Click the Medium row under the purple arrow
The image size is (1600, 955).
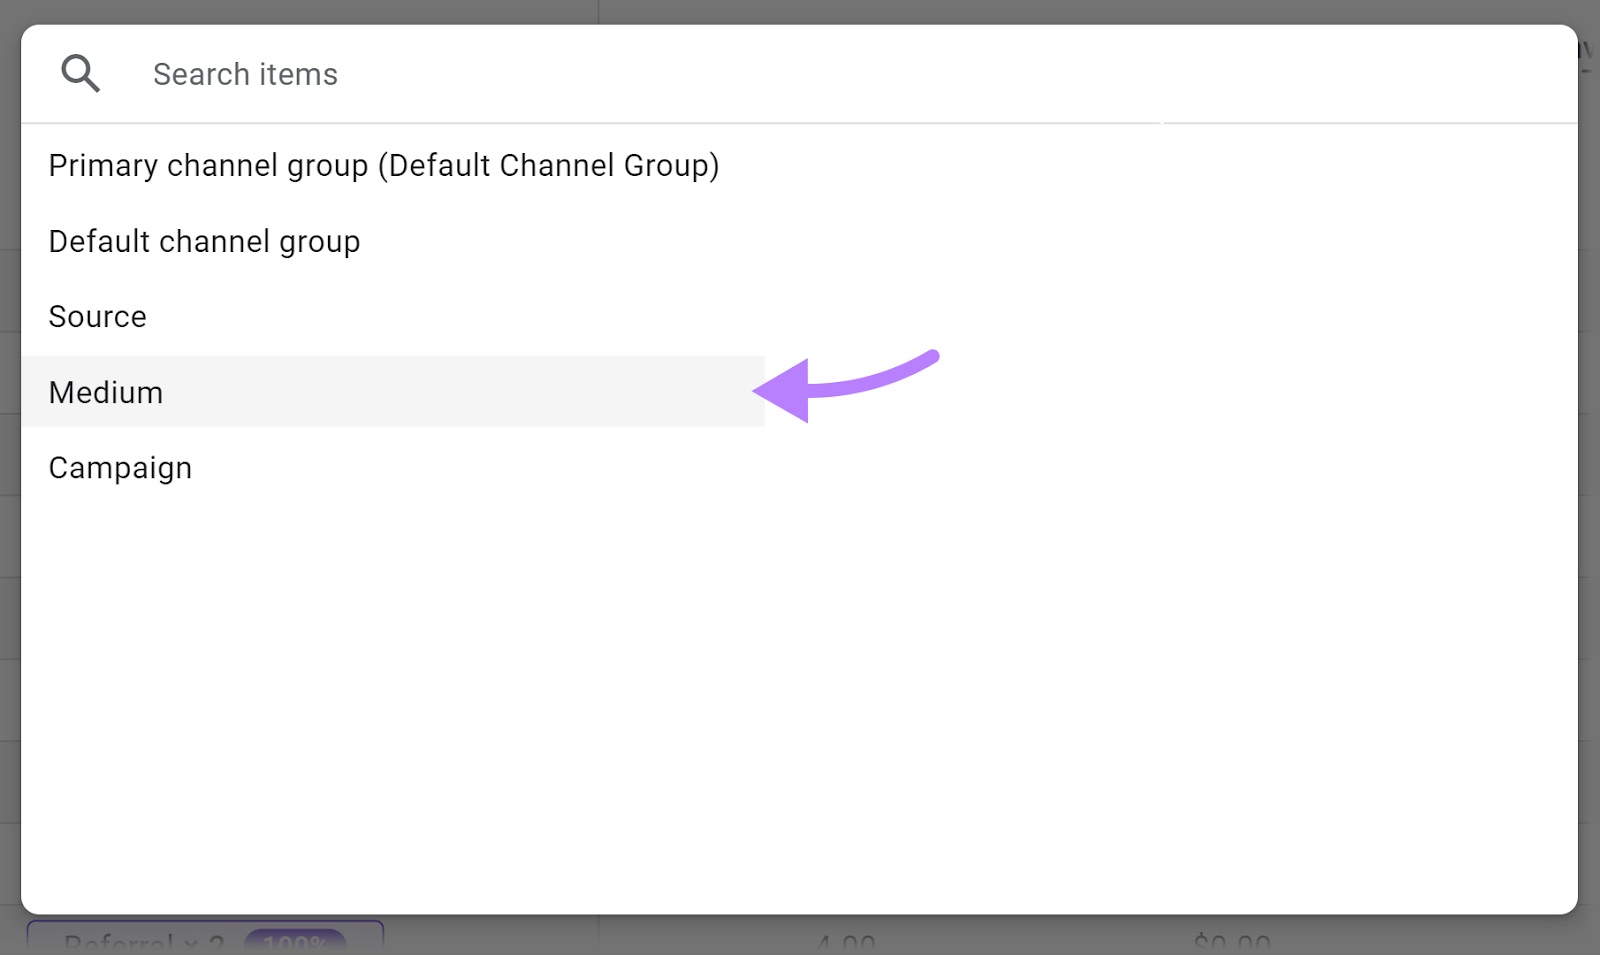click(x=106, y=391)
